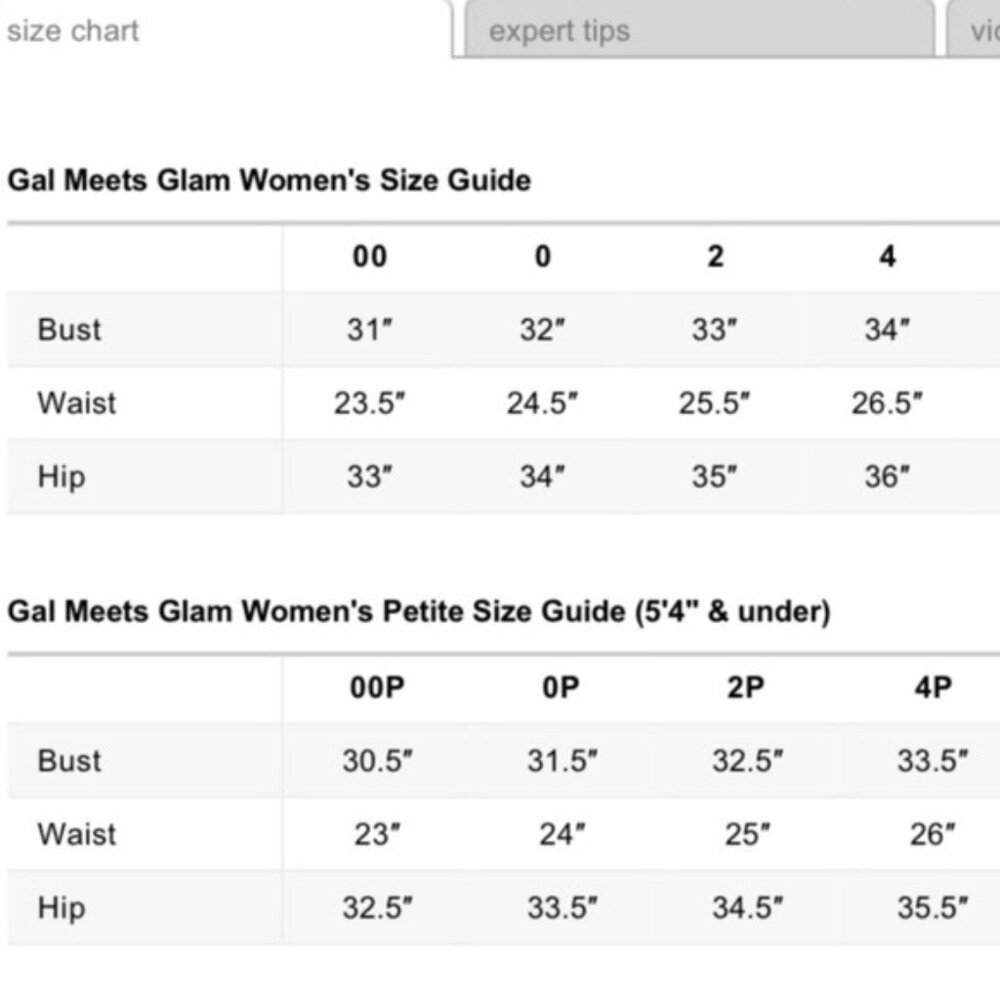Select the size 4 column header

[887, 257]
